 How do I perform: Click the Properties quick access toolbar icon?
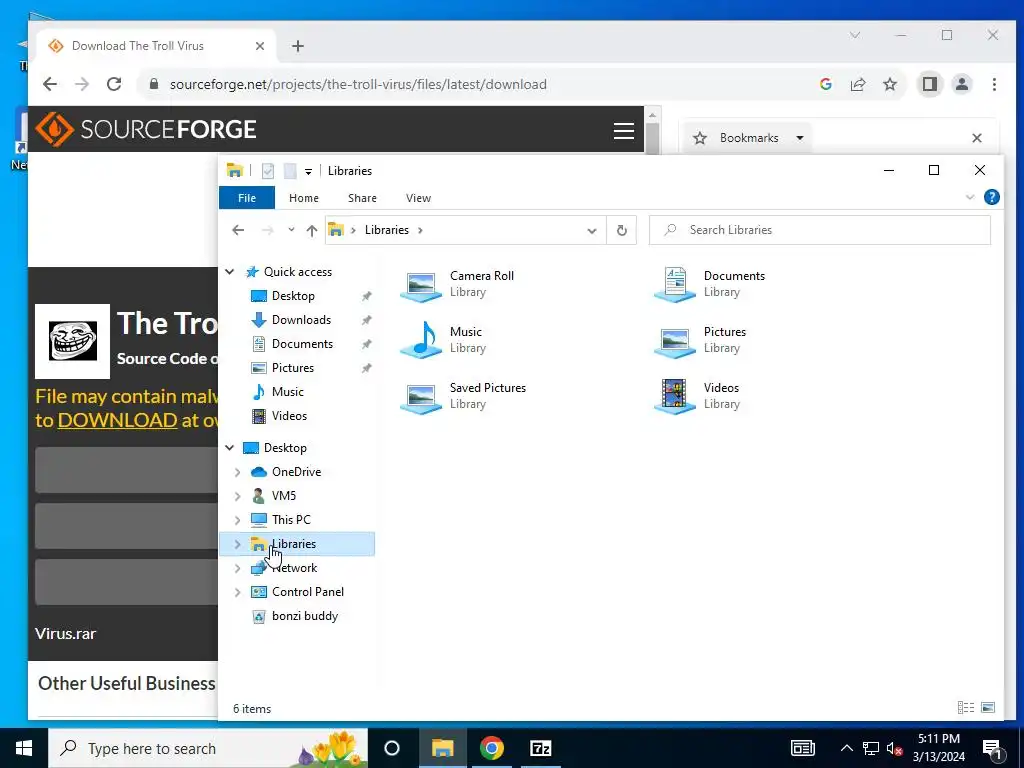coord(268,171)
